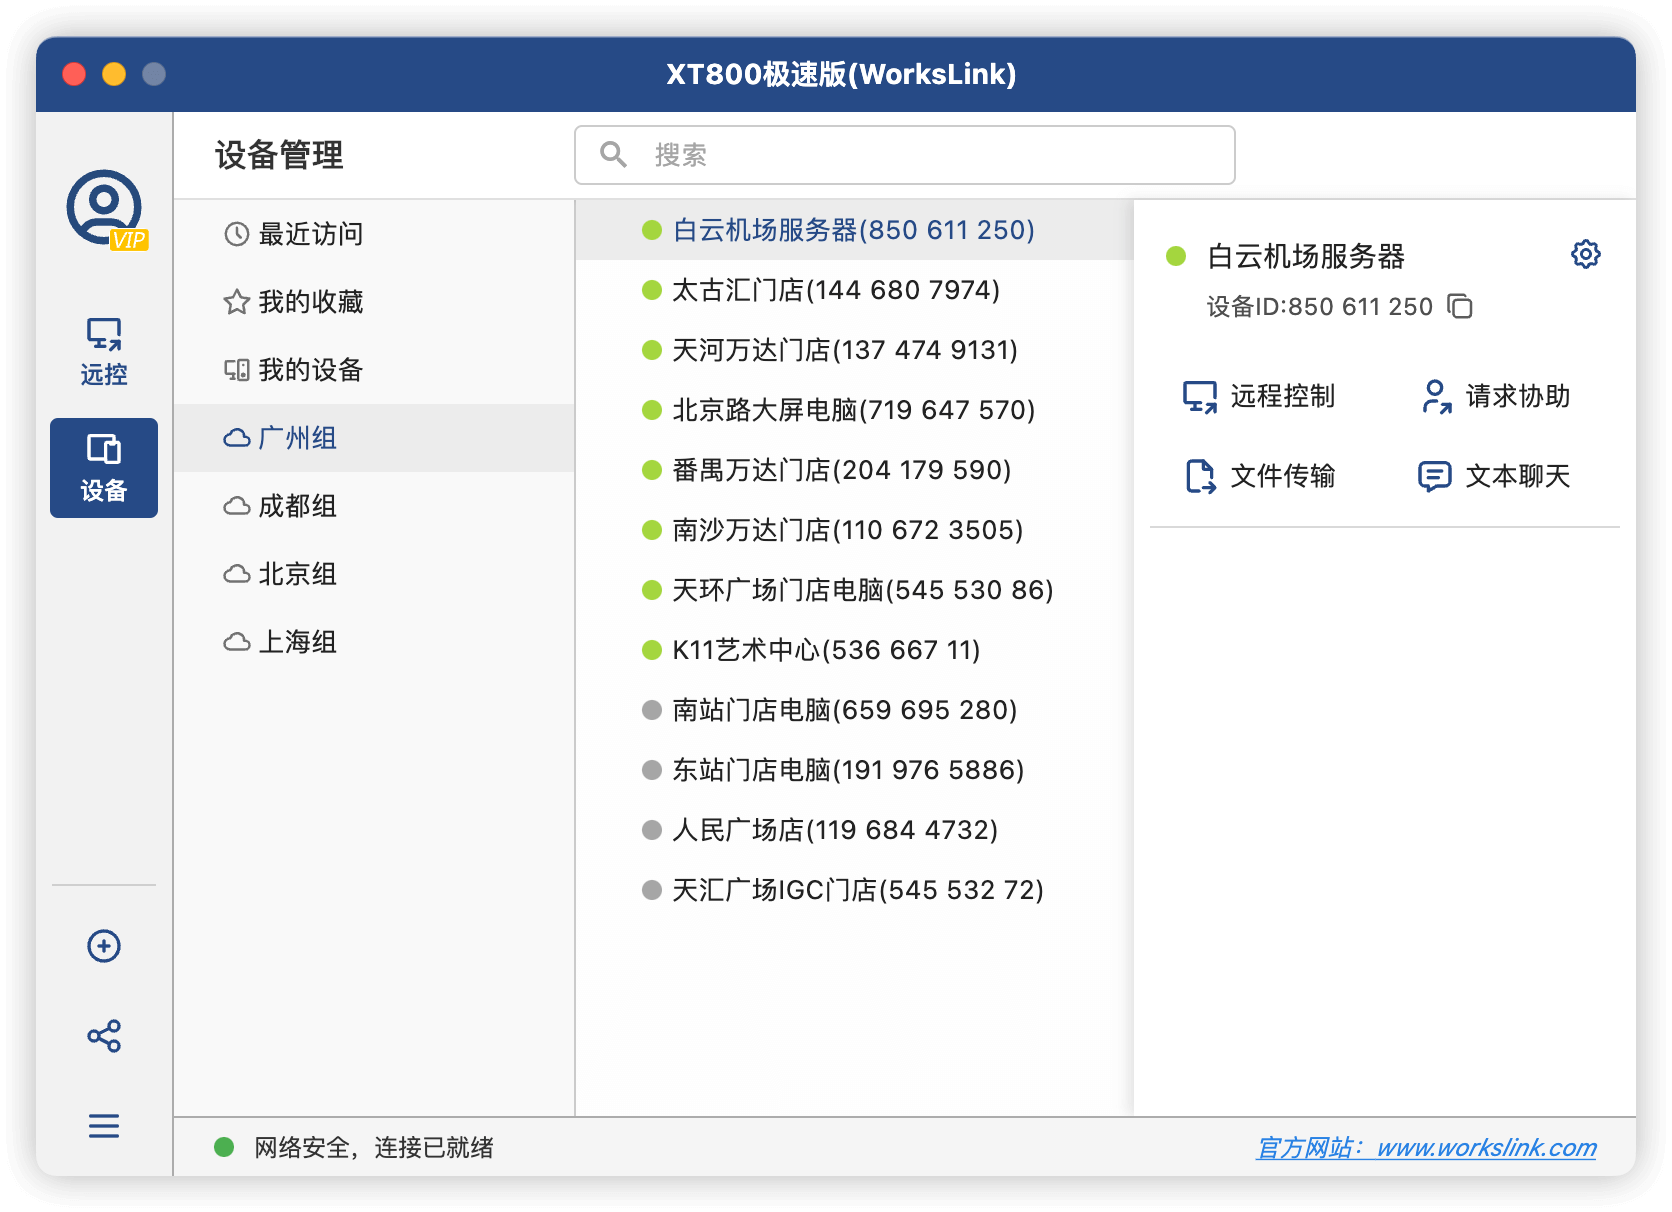Click the clock icon beside 最近访问
The image size is (1672, 1212).
click(237, 234)
